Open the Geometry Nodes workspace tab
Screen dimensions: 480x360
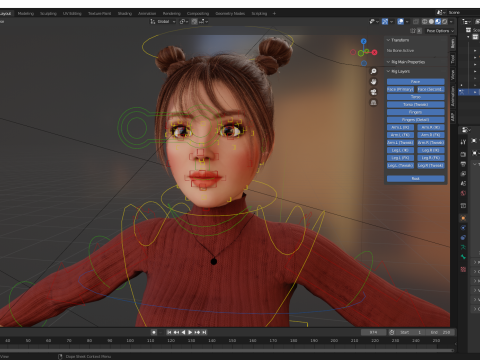[230, 14]
